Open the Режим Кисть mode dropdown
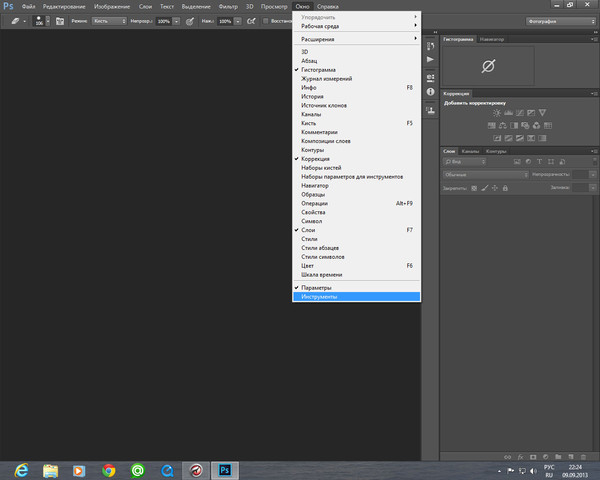 pos(109,21)
